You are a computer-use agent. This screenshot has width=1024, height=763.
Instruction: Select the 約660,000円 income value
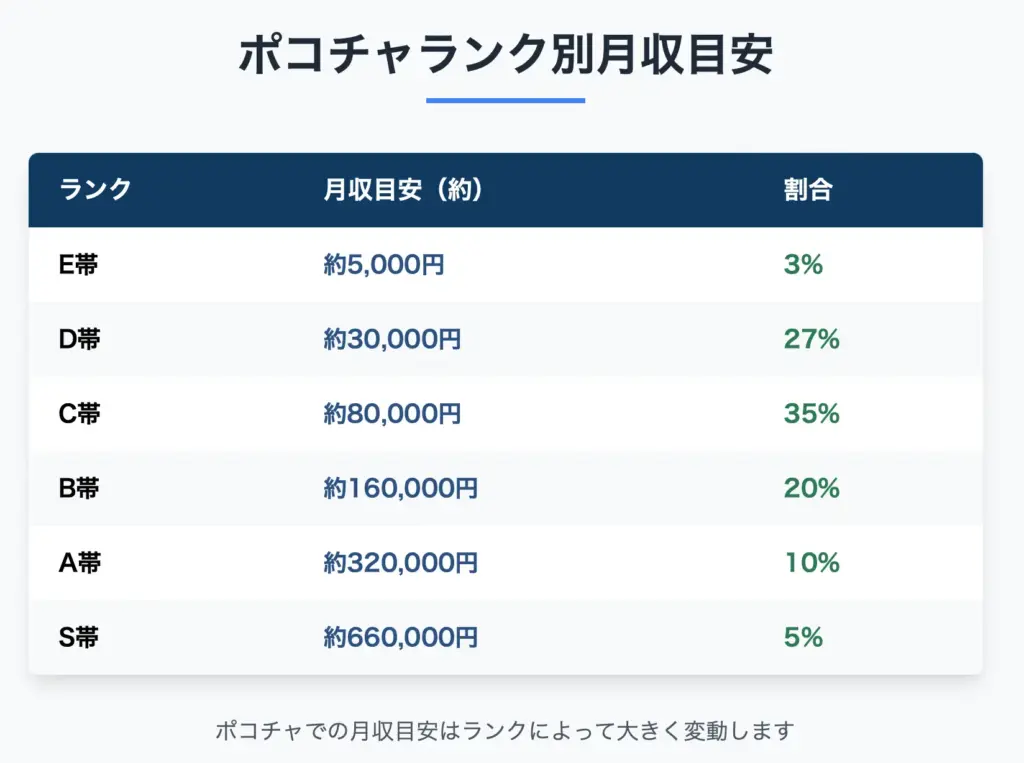click(400, 636)
